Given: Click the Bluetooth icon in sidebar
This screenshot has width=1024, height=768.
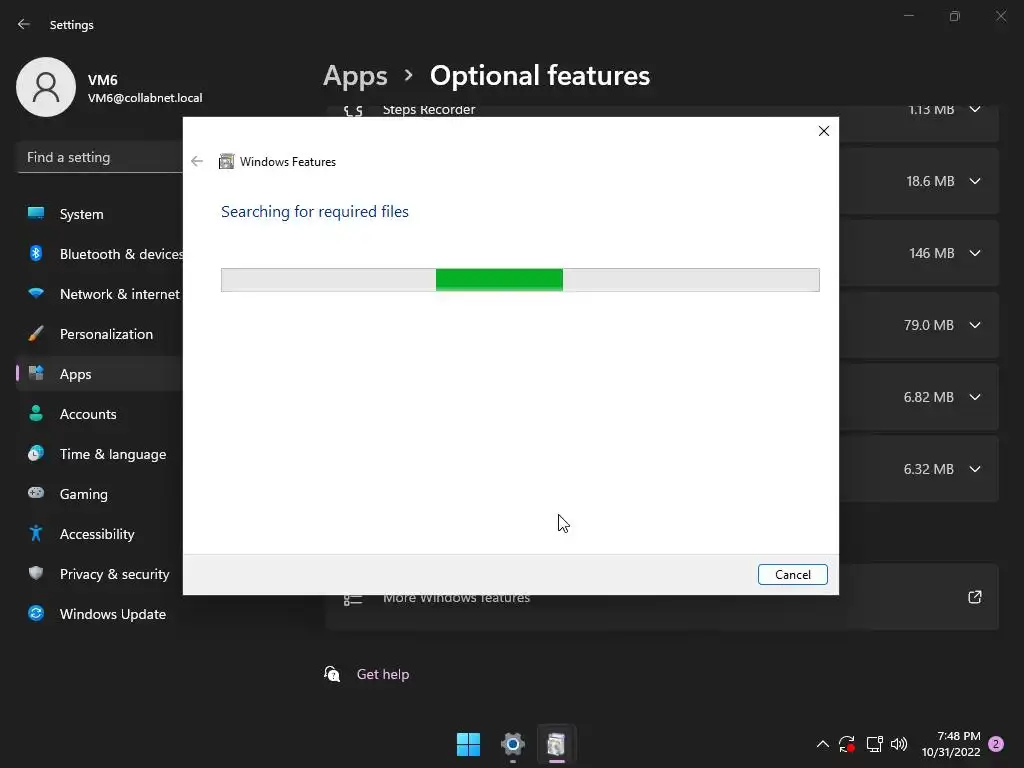Looking at the screenshot, I should pos(36,253).
